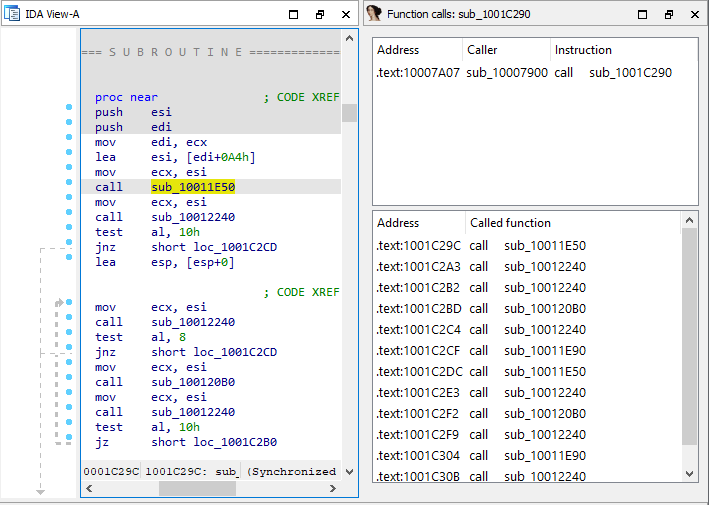
Task: Click scroll-down arrow in called functions list
Action: click(x=689, y=475)
